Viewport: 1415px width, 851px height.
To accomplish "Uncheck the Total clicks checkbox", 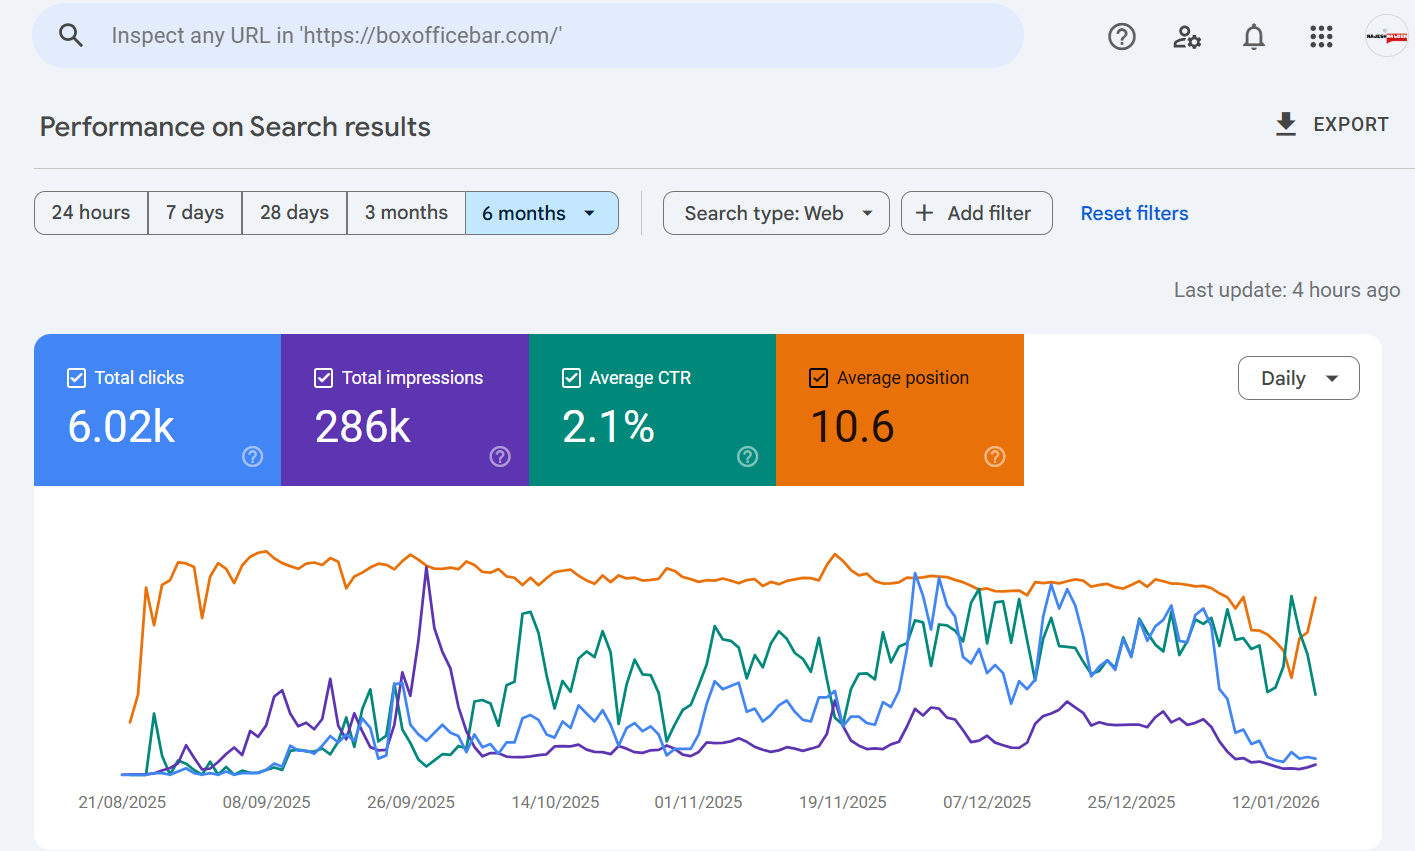I will pos(76,378).
